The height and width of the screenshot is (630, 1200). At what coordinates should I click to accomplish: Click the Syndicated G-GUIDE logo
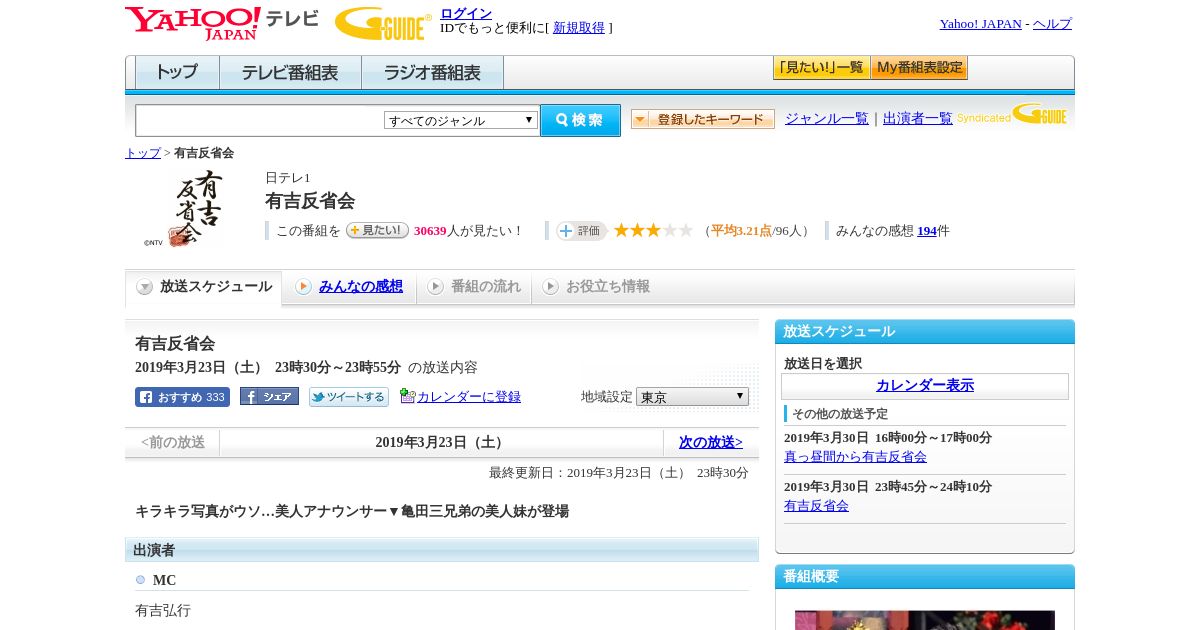[x=1012, y=114]
